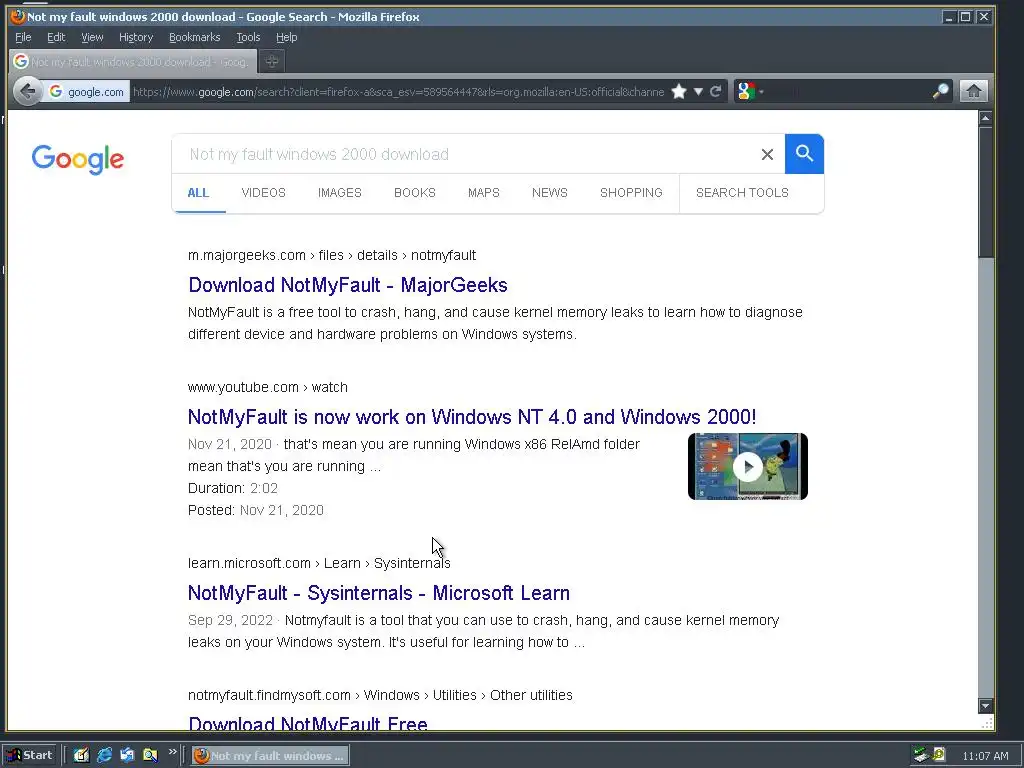The width and height of the screenshot is (1024, 768).
Task: Open the Windows Start menu
Action: click(x=30, y=756)
